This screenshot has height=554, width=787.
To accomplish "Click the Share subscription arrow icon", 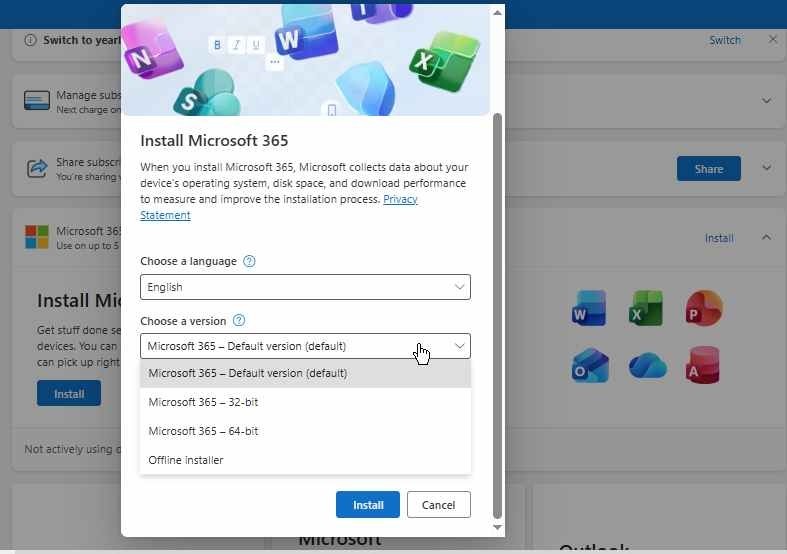I will click(37, 168).
